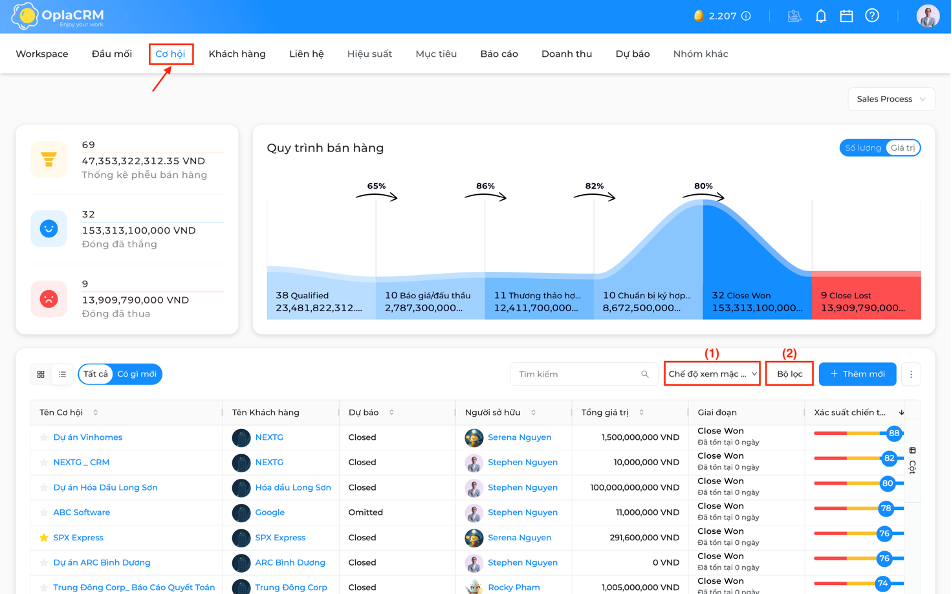This screenshot has height=594, width=952.
Task: Click the info icon beside 2.207
Action: point(746,16)
